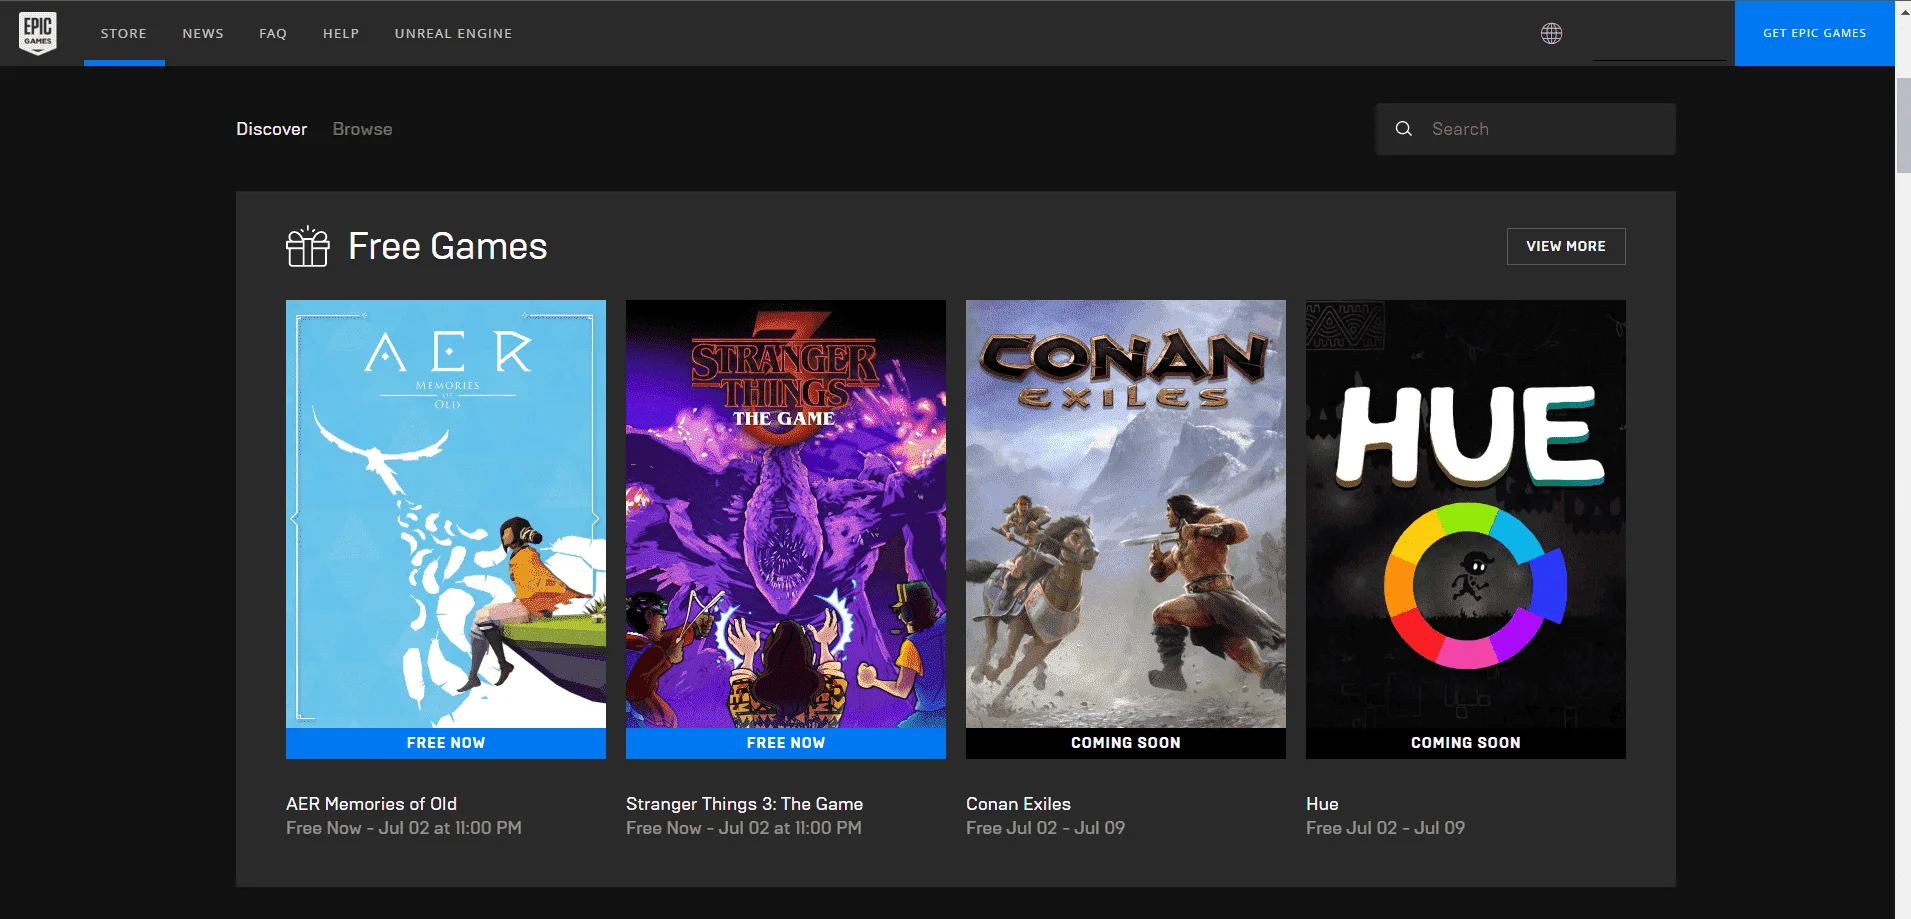Click the Get Epic Games button

point(1814,33)
